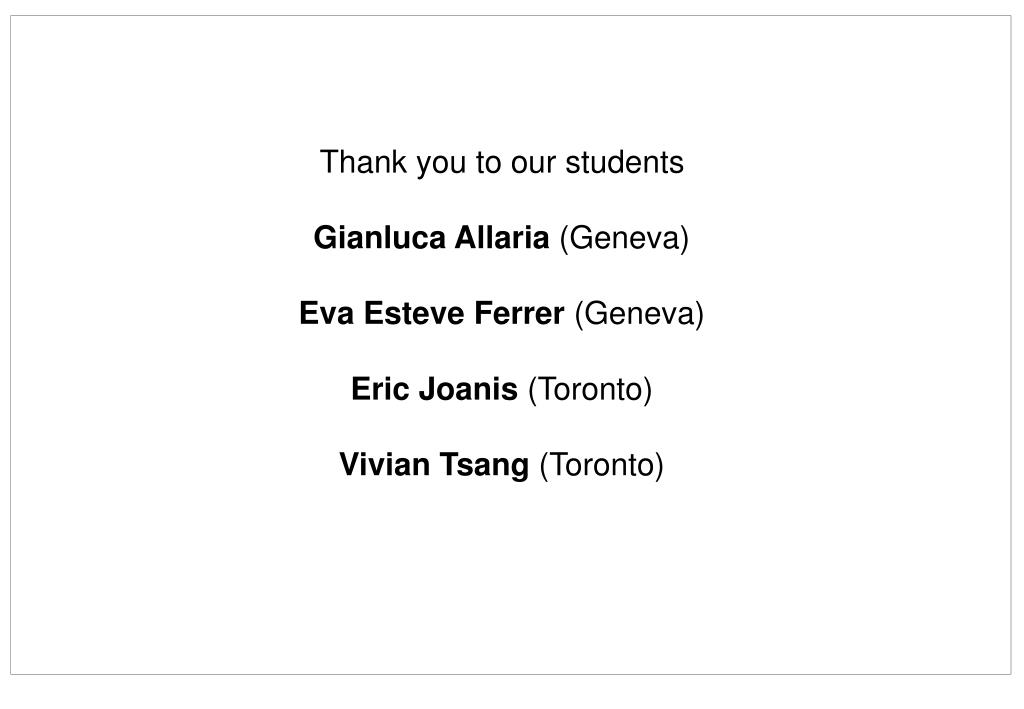Select the word "students" in the heading
Viewport: 1024px width, 709px height.
pos(624,162)
